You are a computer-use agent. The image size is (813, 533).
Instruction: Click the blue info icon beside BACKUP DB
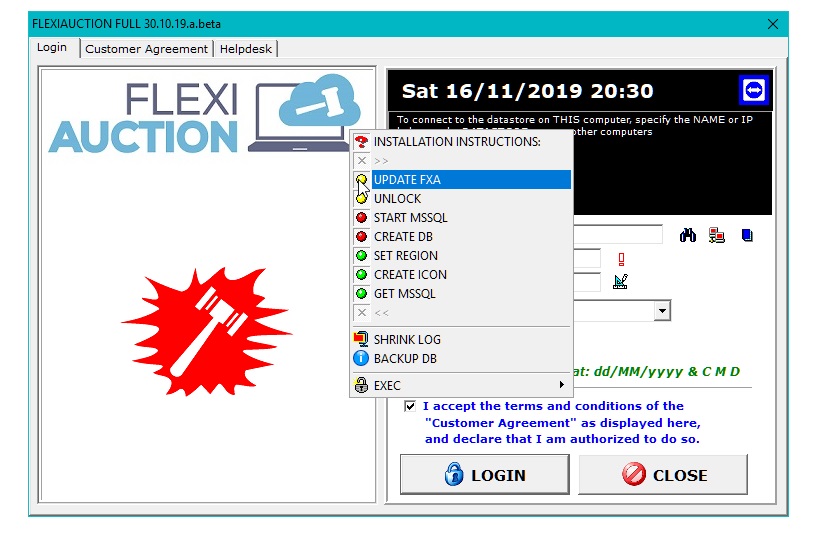pyautogui.click(x=361, y=358)
